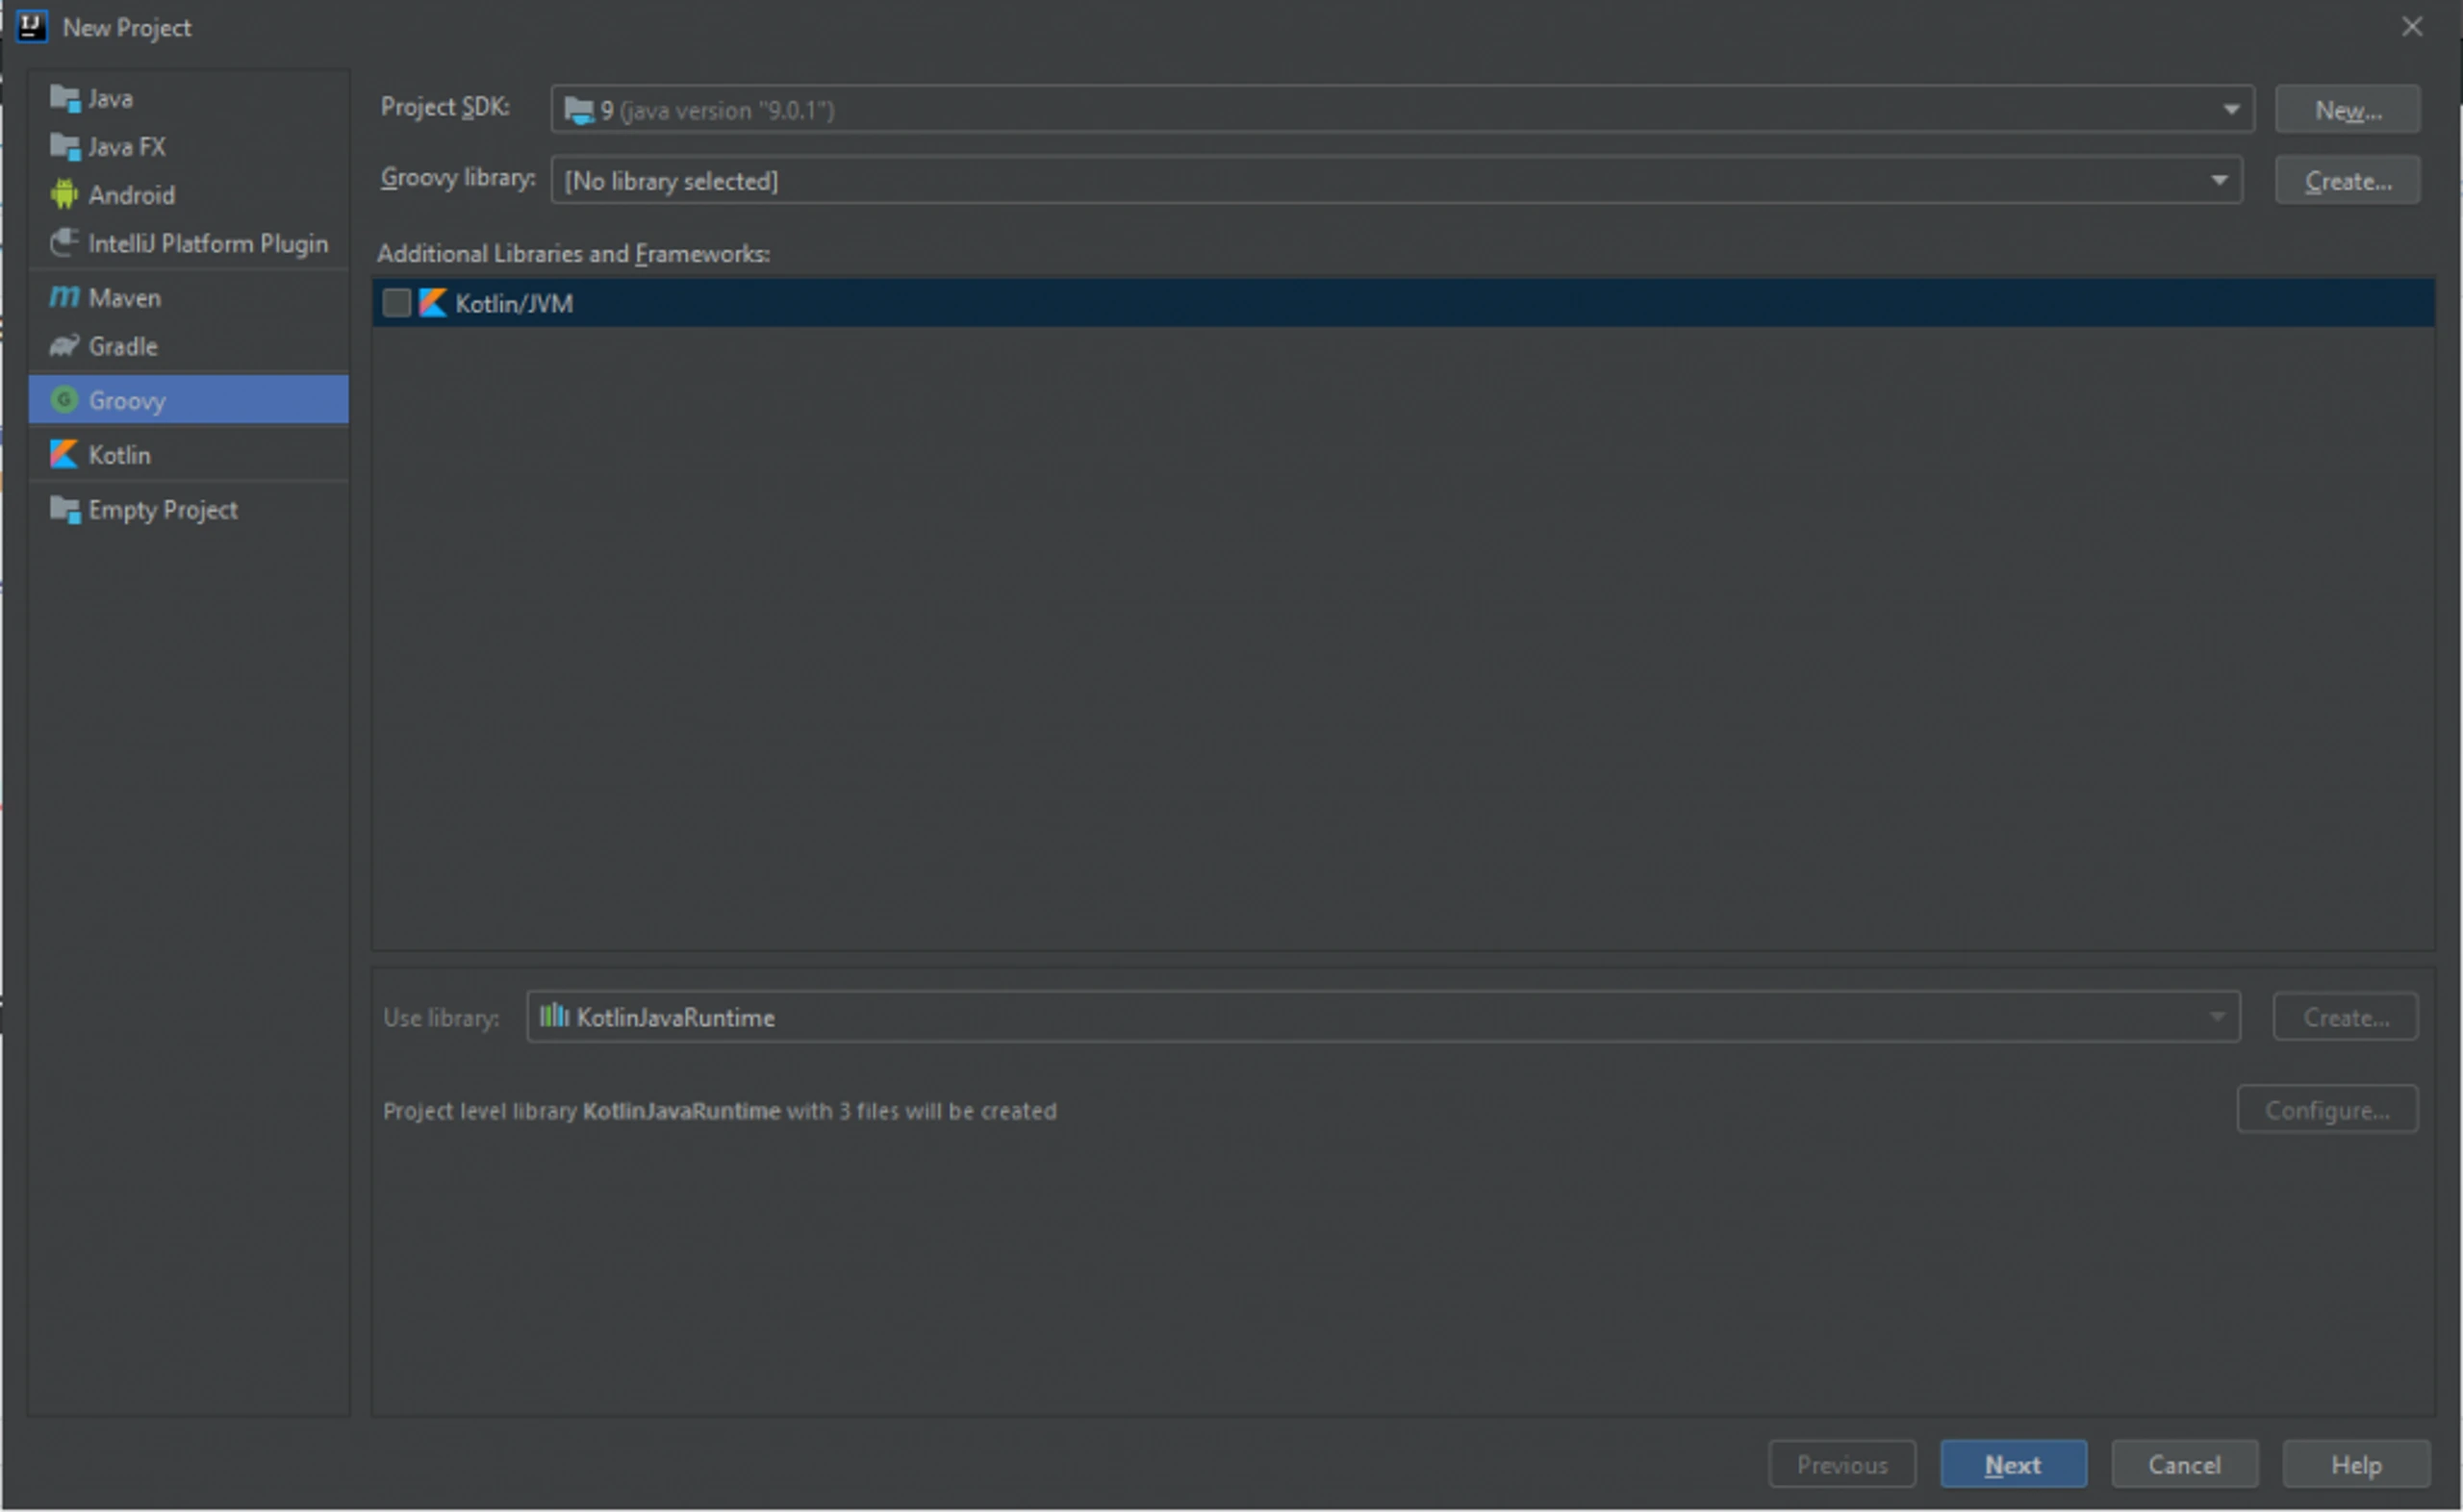Open the Use library KotlinJavaRuntime combo box
Image resolution: width=2463 pixels, height=1512 pixels.
[1383, 1017]
